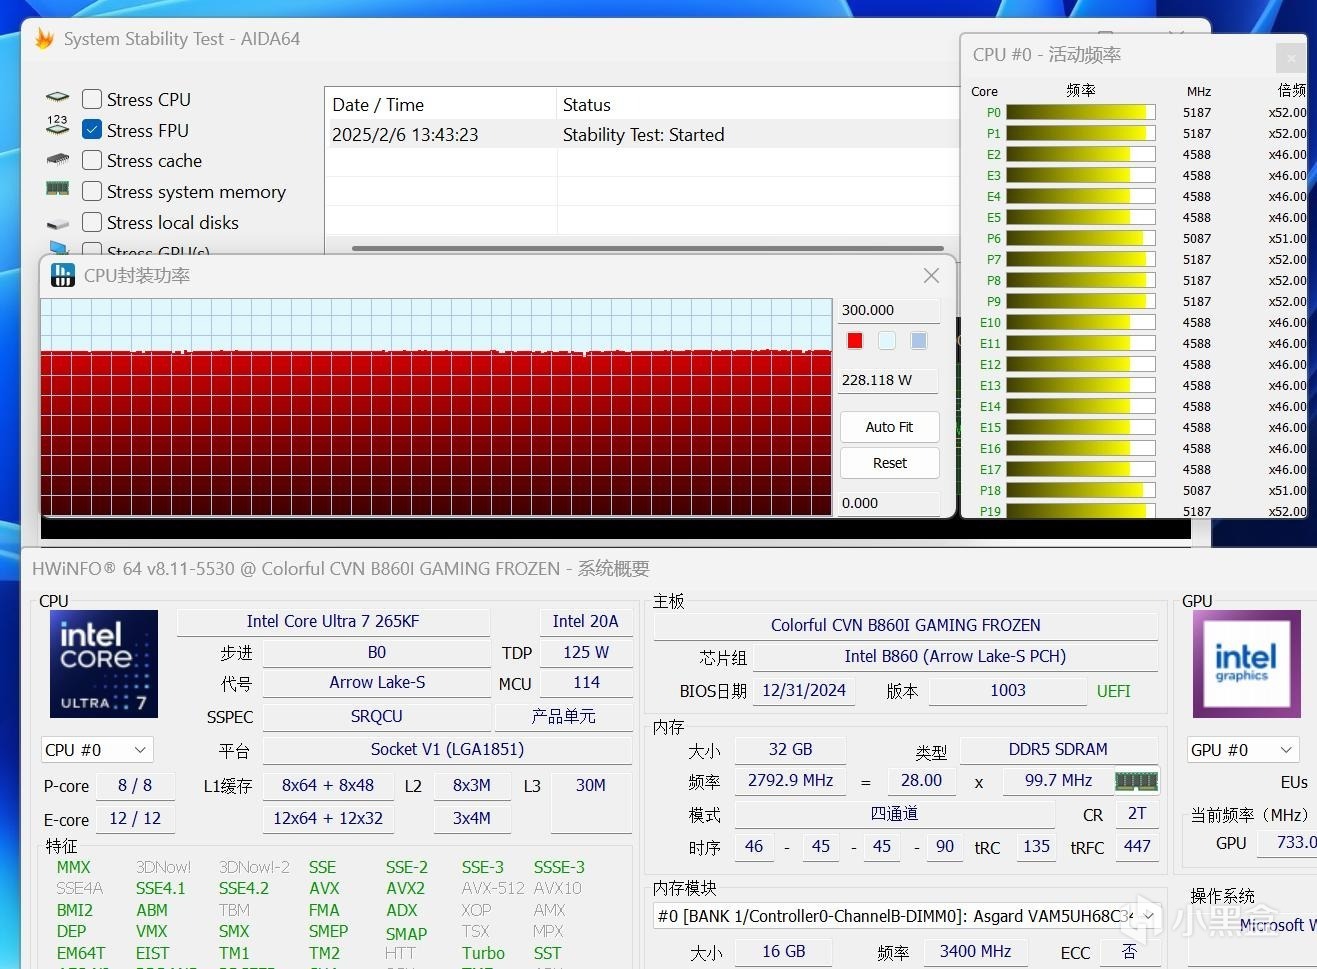Enable the Stress cache checkbox

[92, 160]
